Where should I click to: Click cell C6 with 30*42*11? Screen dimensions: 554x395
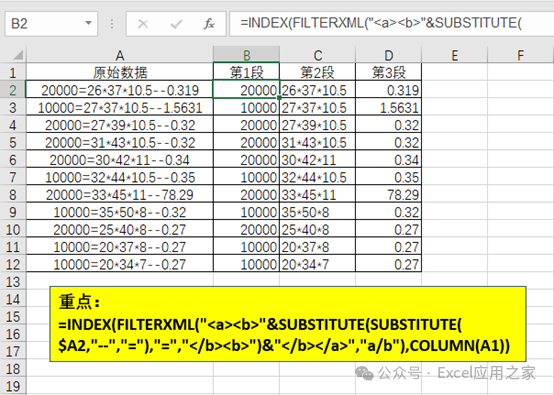(317, 160)
